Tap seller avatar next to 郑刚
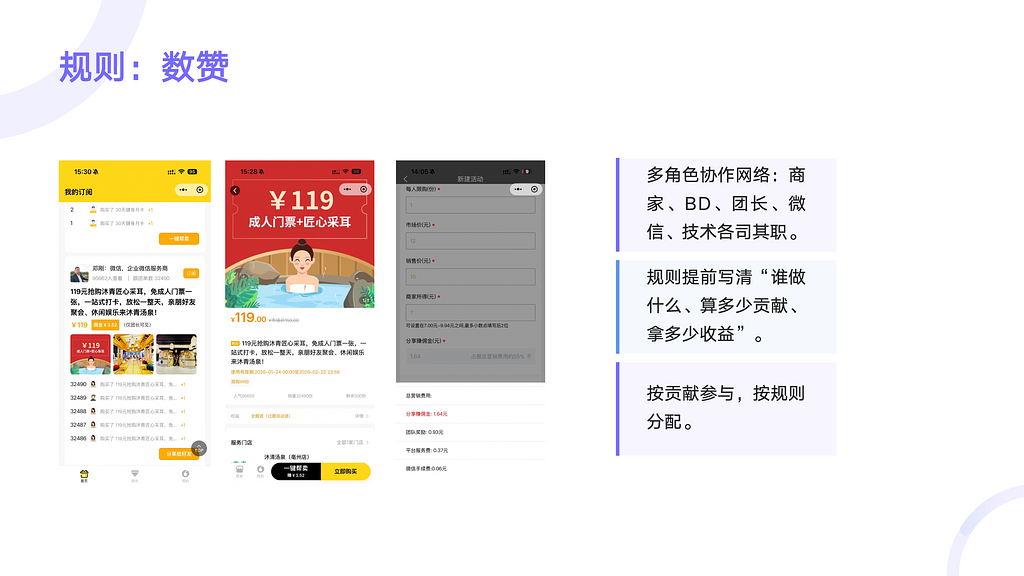This screenshot has height=576, width=1024. coord(78,273)
